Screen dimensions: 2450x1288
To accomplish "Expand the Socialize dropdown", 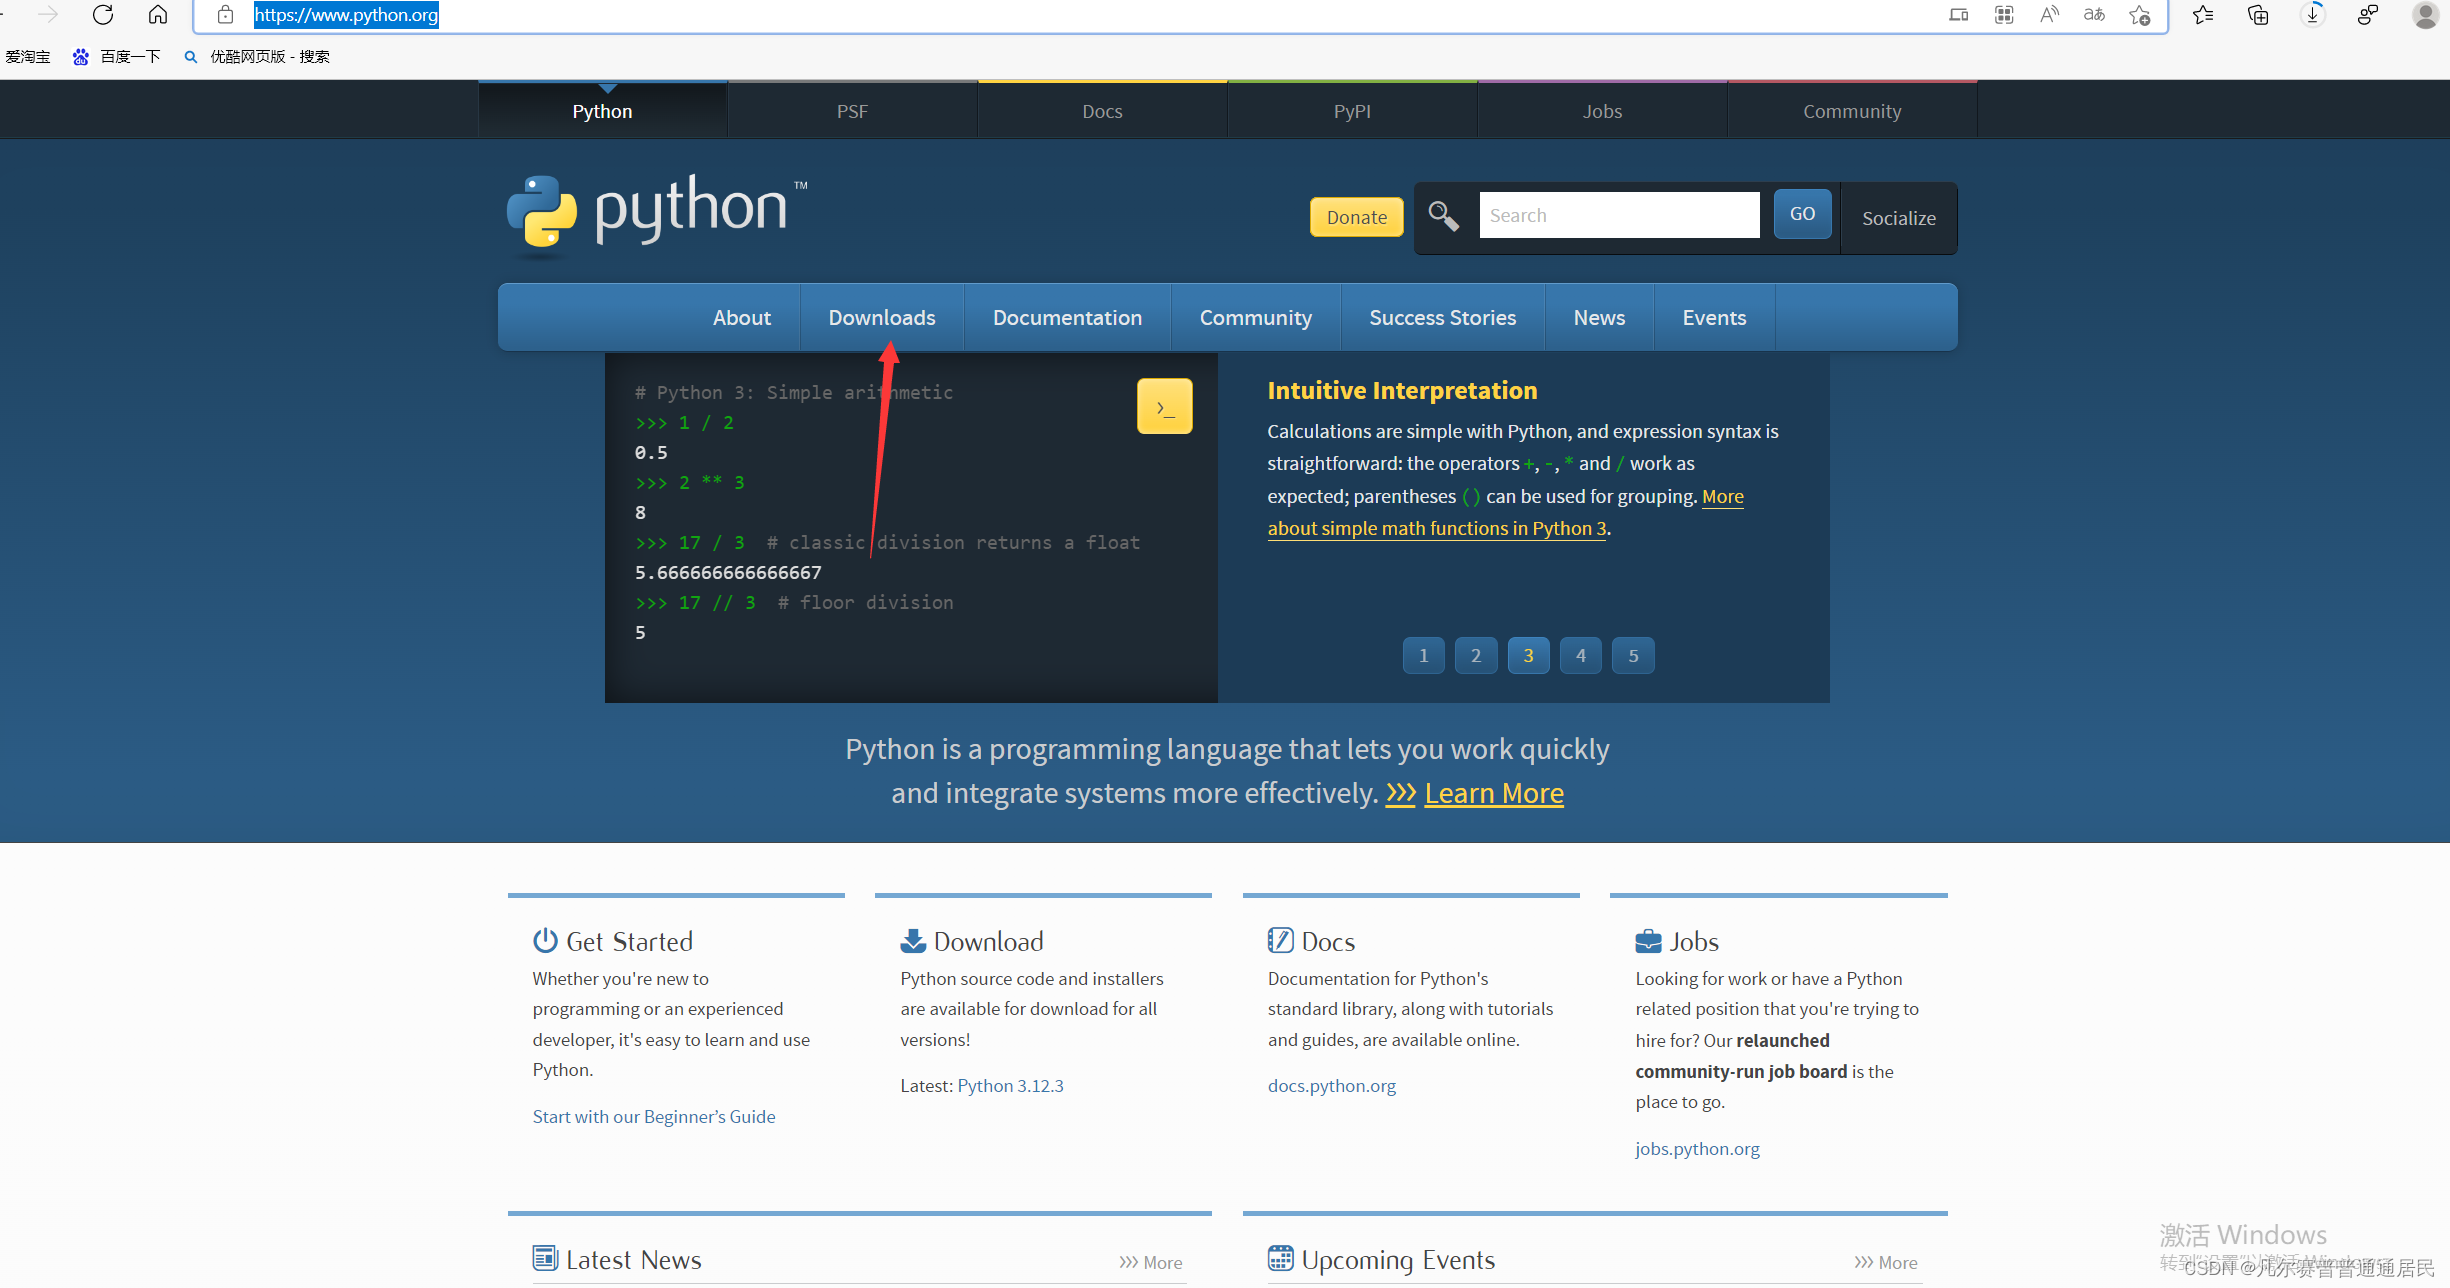I will tap(1898, 218).
